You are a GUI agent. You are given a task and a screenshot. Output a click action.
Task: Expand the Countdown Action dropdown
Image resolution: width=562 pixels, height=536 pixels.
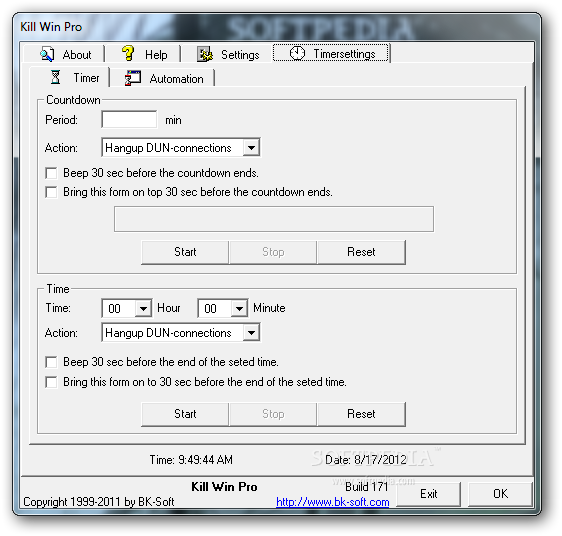pyautogui.click(x=251, y=148)
